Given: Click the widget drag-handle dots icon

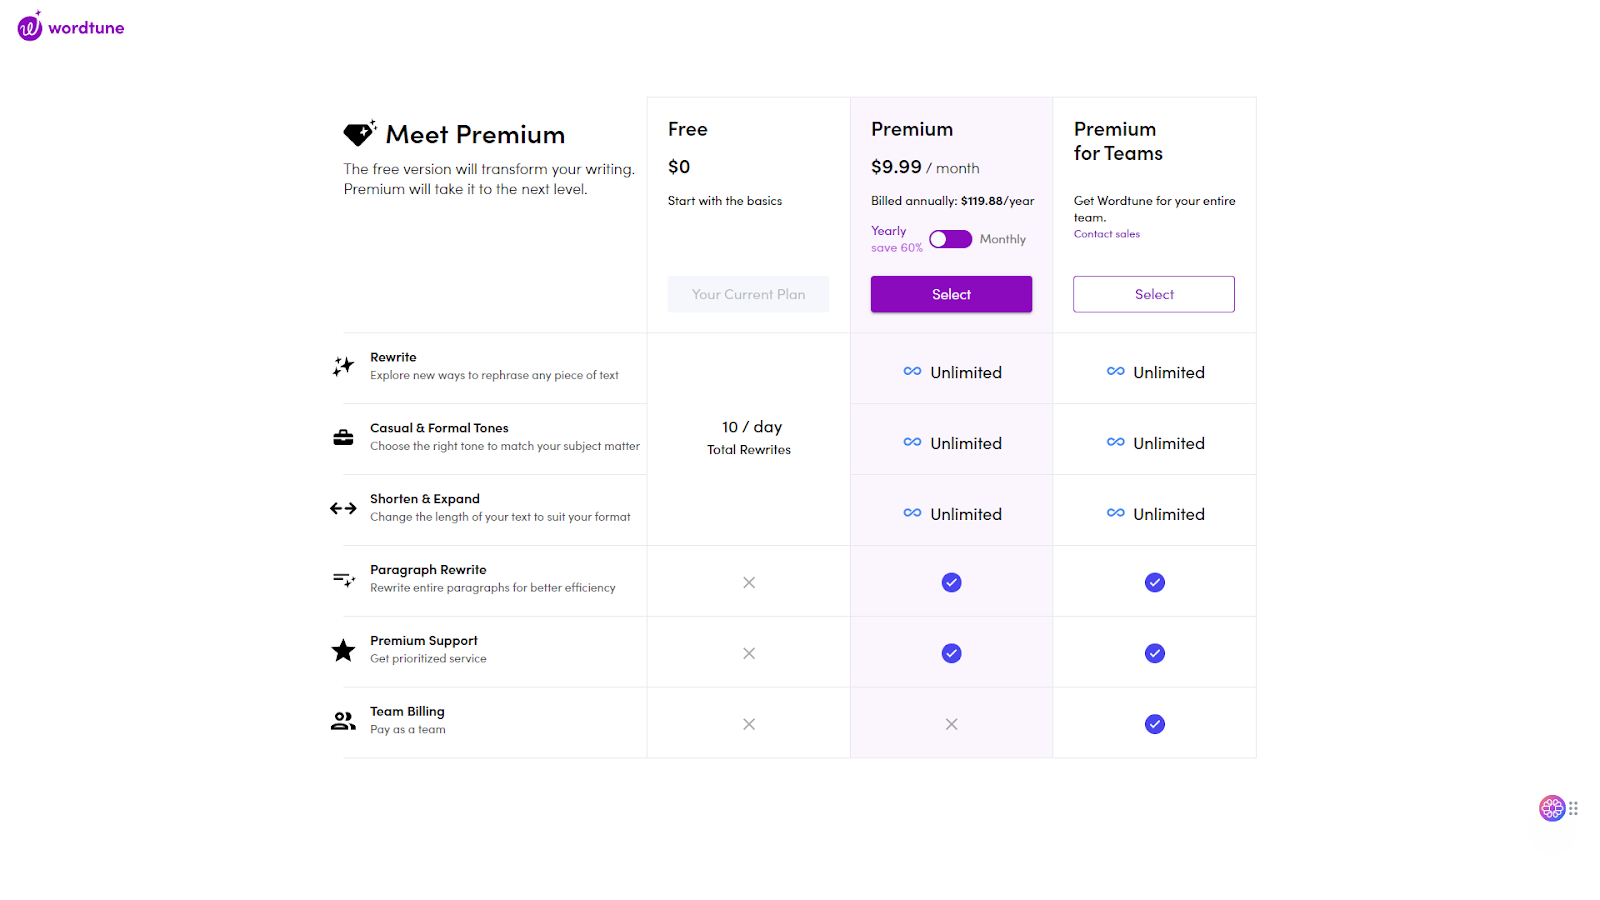Looking at the screenshot, I should click(x=1574, y=808).
